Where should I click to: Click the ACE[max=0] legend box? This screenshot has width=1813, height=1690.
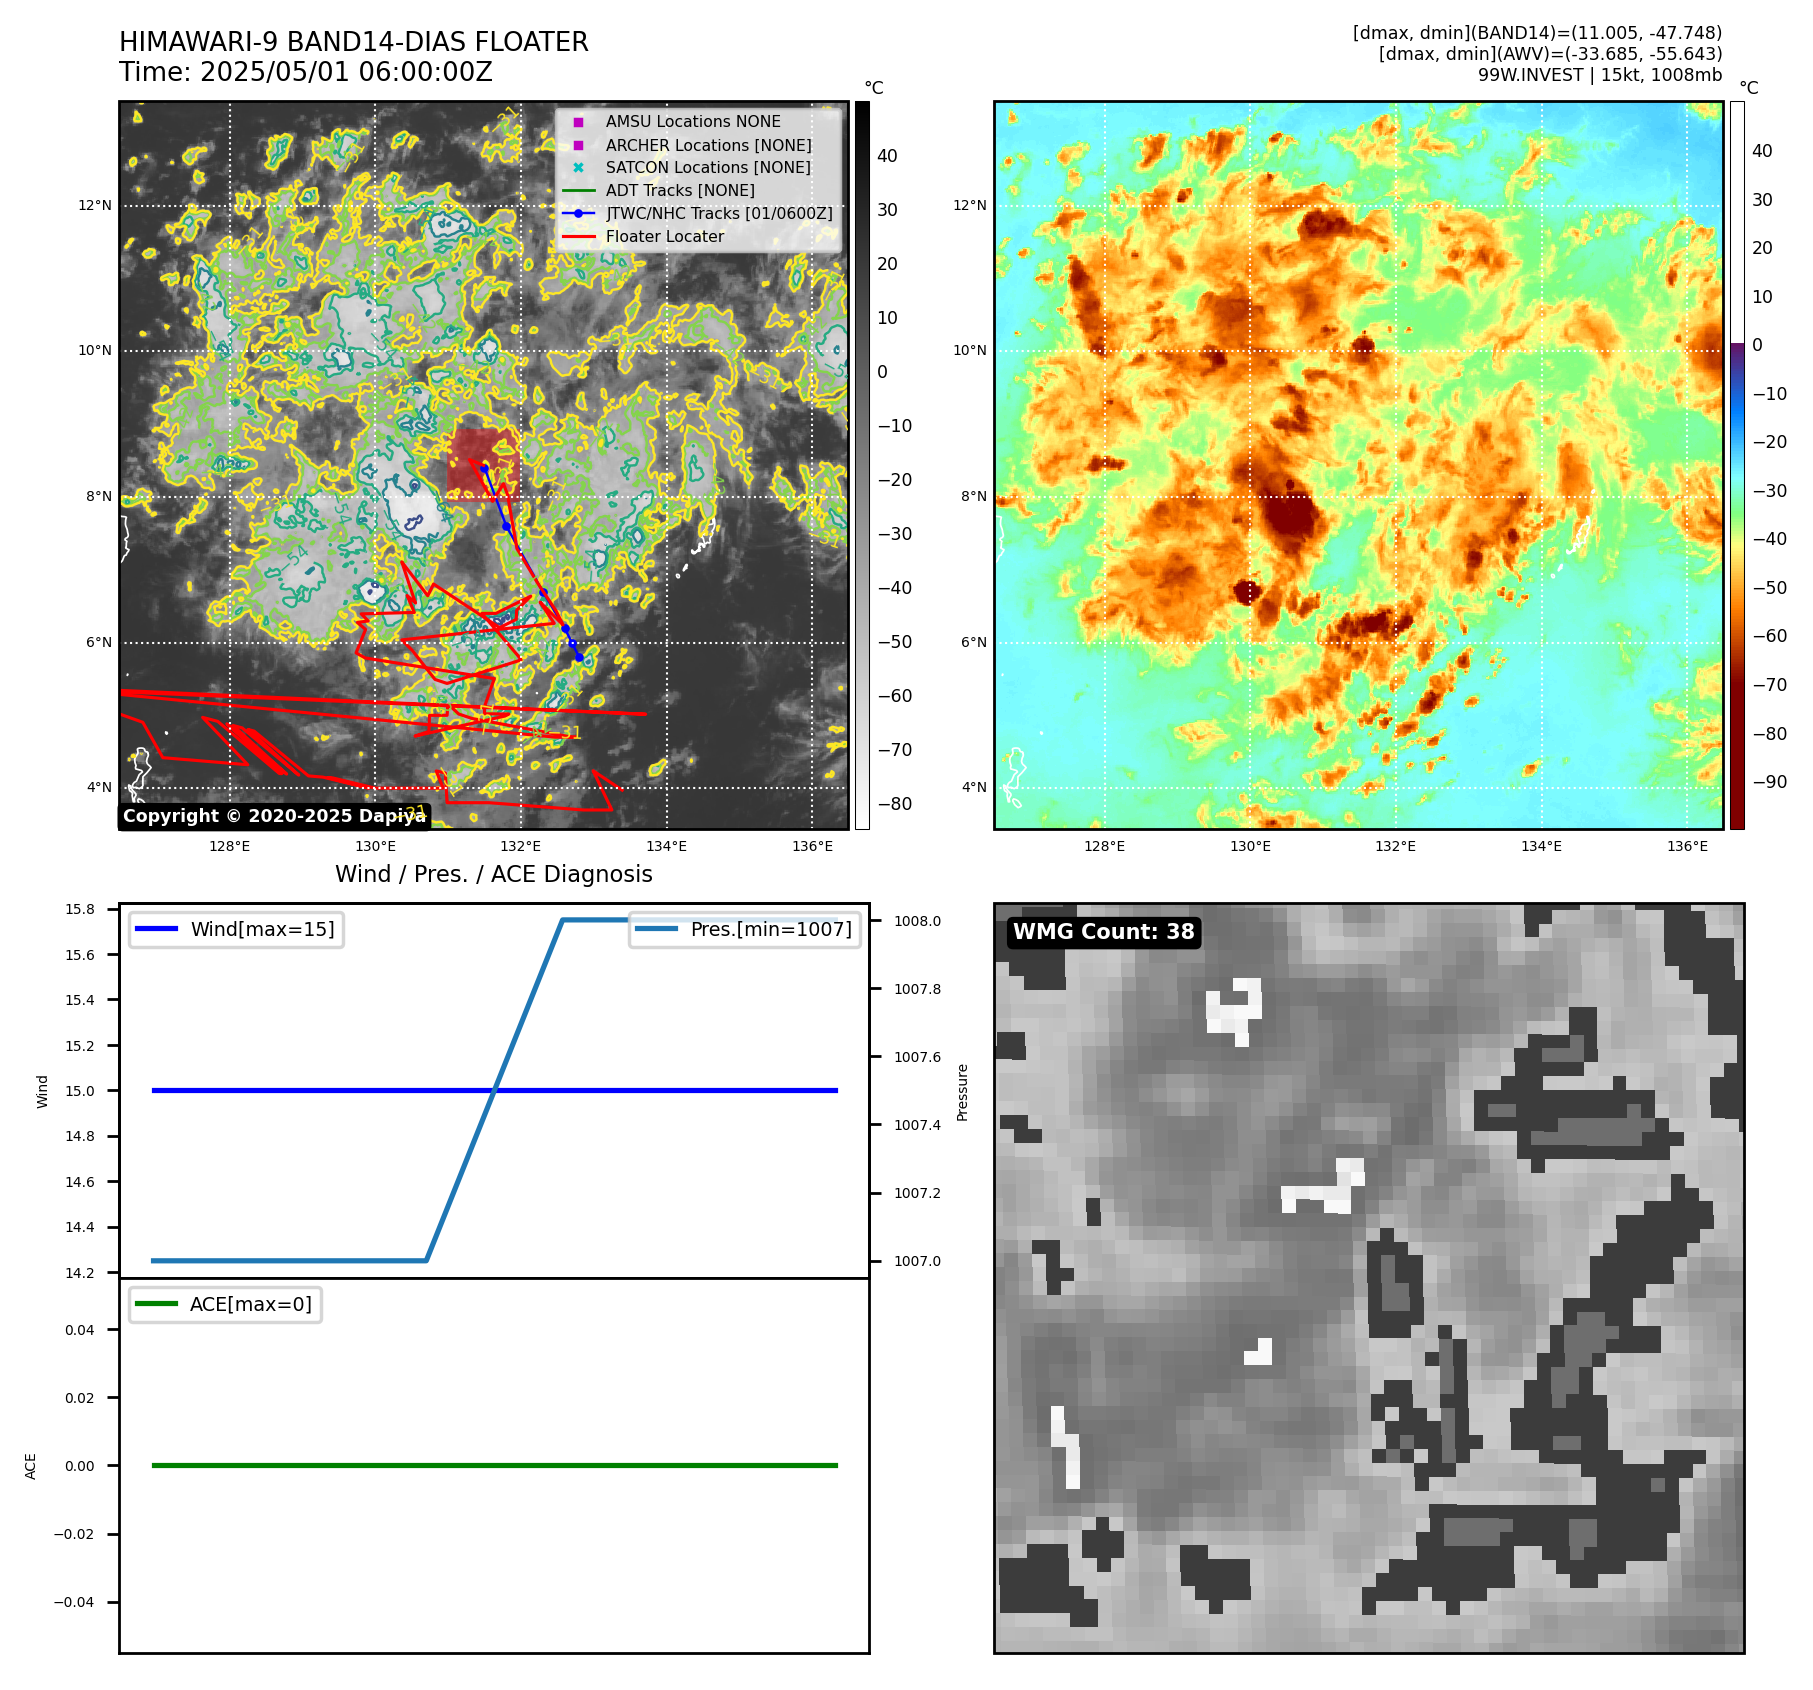coord(225,1304)
